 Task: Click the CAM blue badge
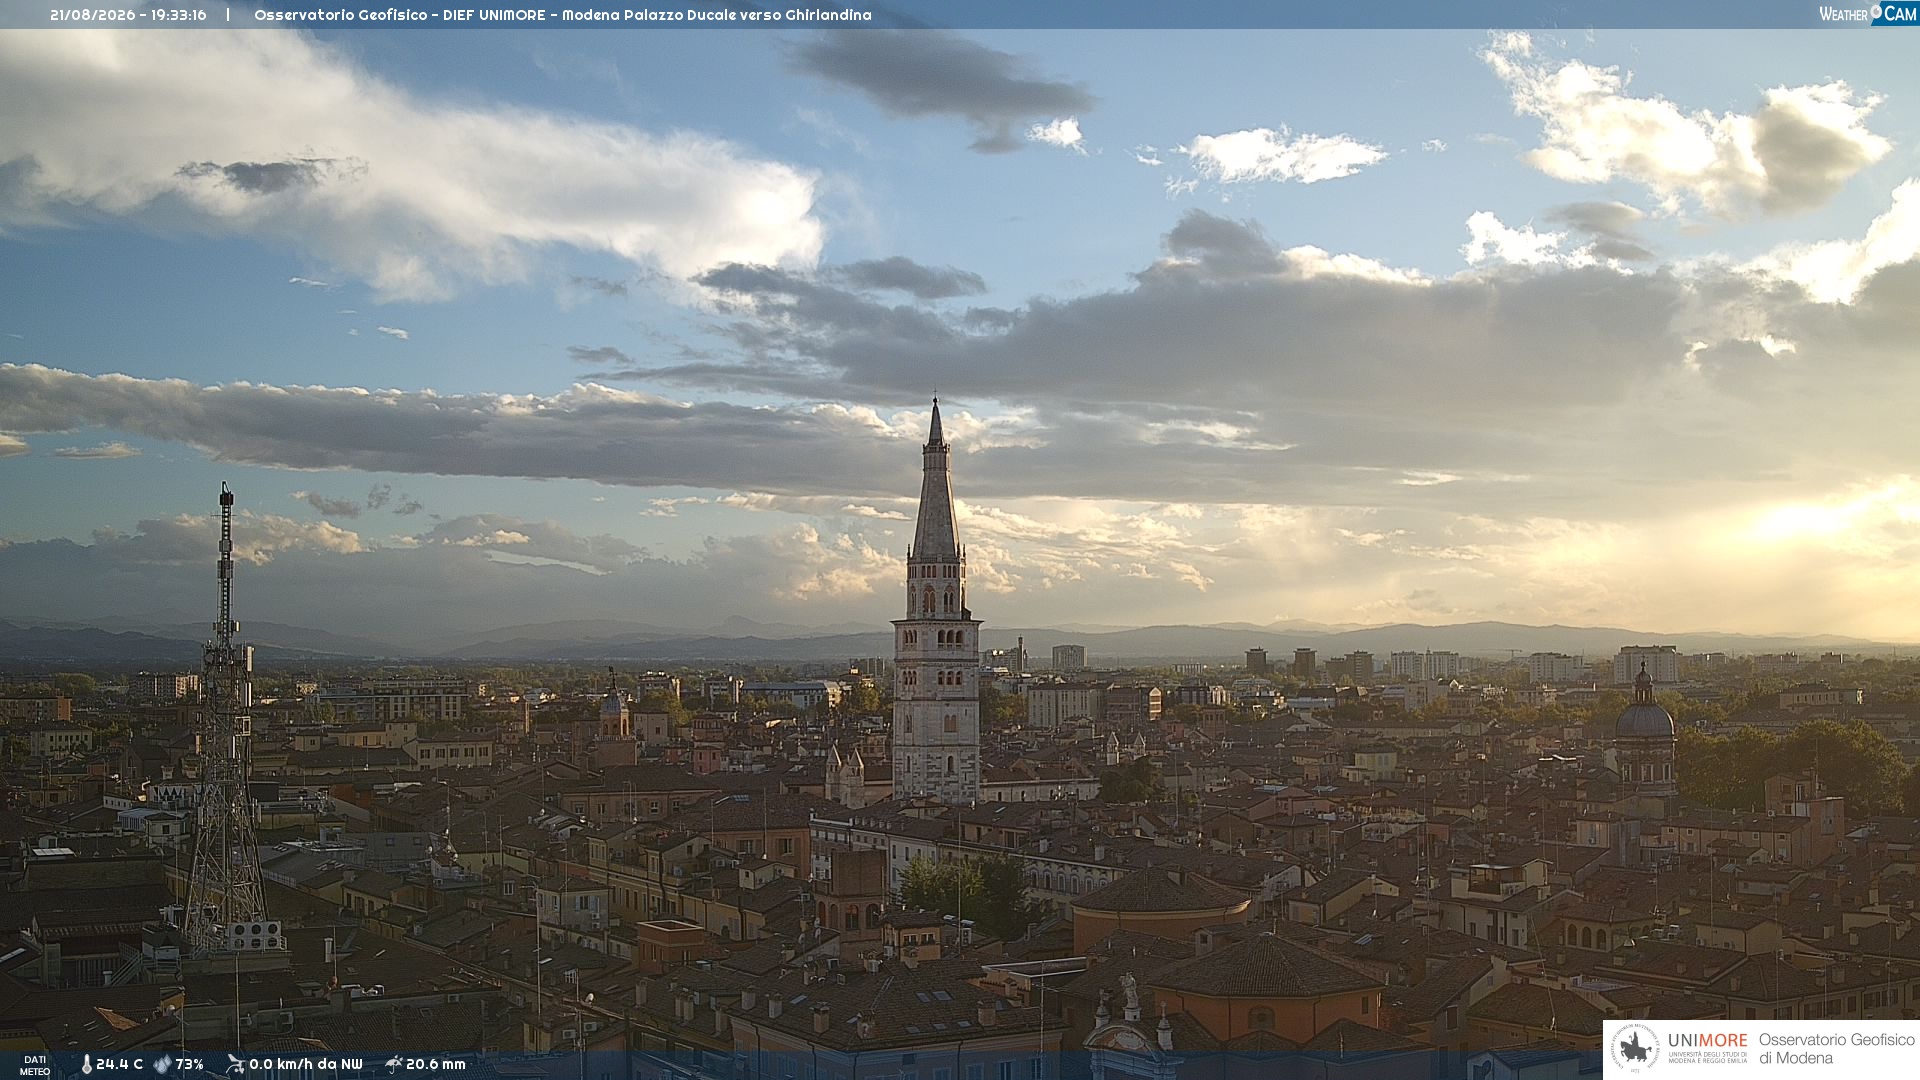pyautogui.click(x=1894, y=13)
